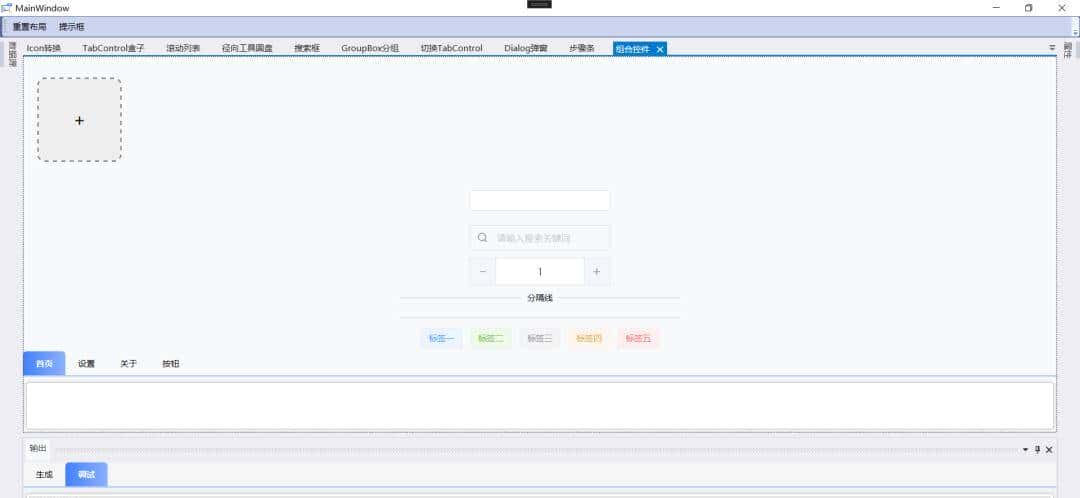1080x498 pixels.
Task: Click the gray 标签三 tag
Action: point(540,338)
